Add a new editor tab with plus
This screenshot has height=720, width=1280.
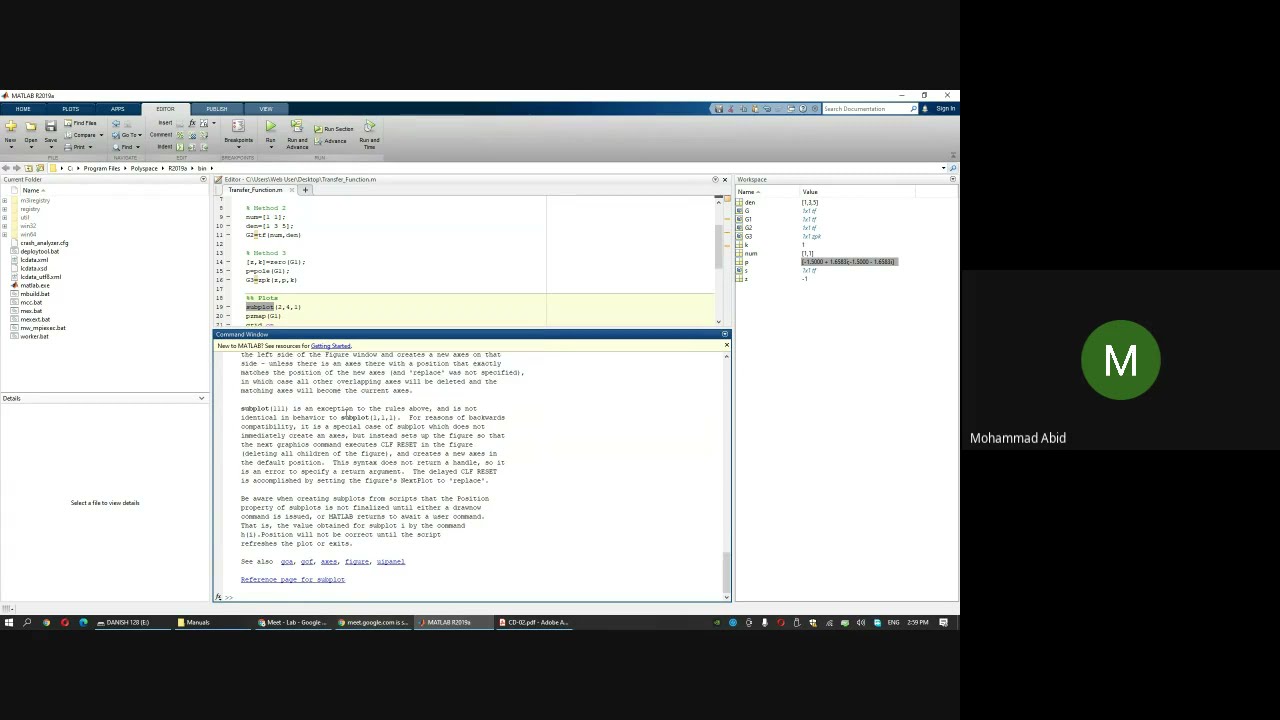(x=305, y=190)
